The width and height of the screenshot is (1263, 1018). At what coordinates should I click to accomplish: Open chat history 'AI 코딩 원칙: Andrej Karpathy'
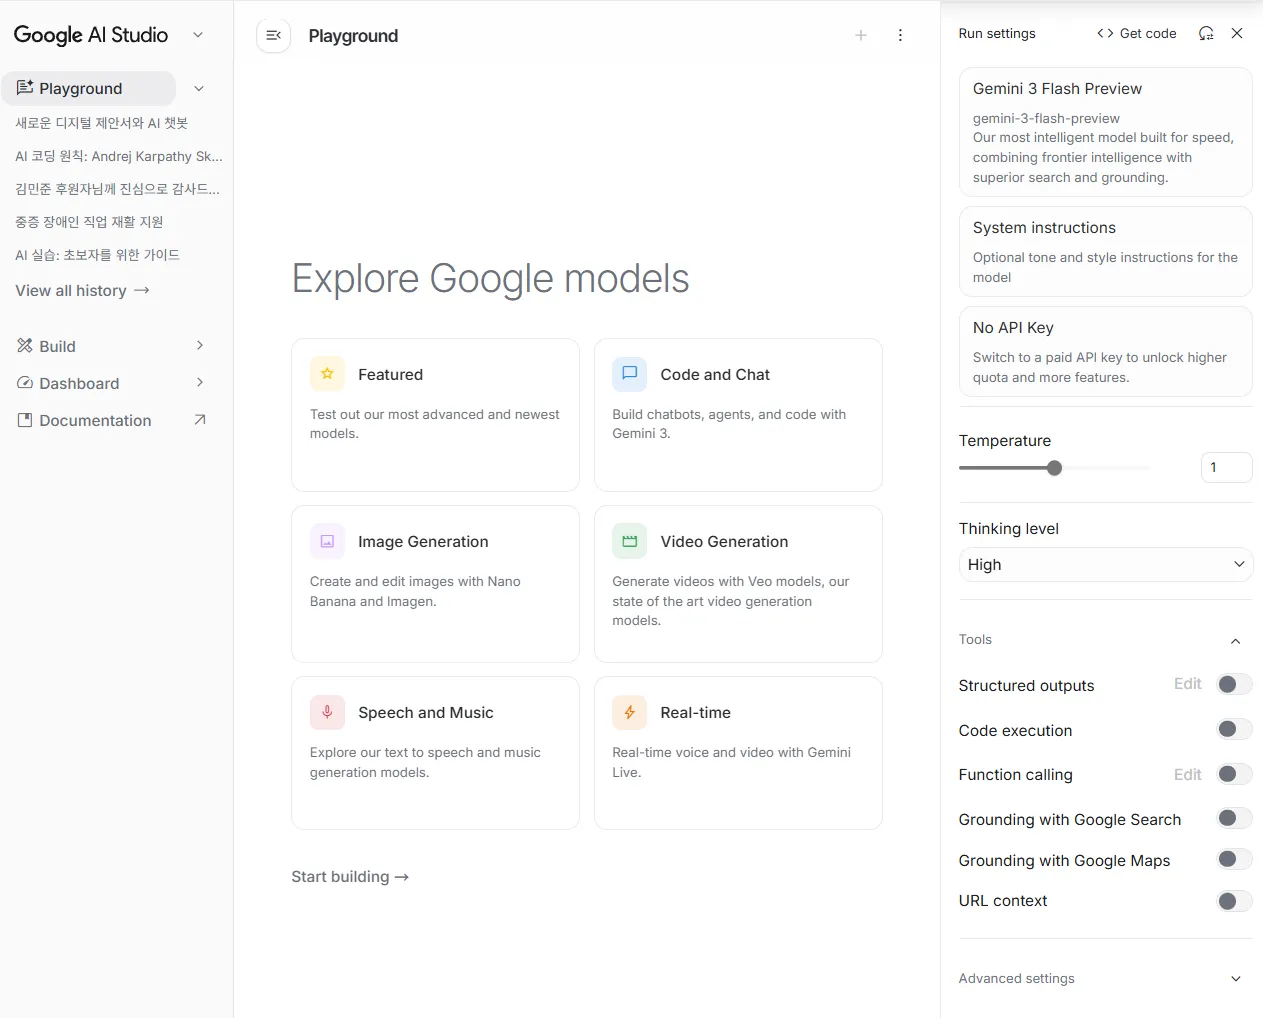pos(119,156)
